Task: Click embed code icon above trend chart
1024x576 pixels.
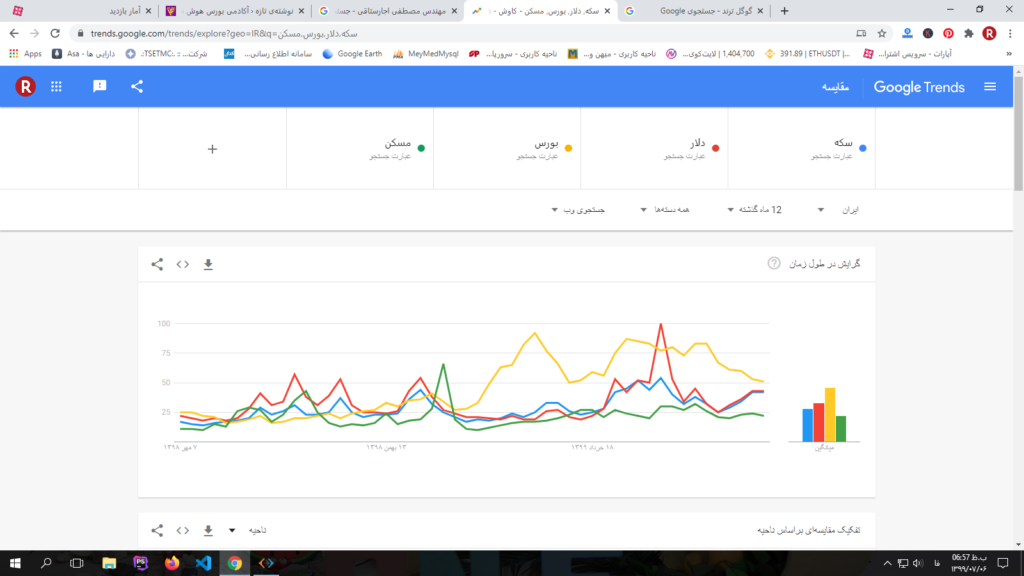Action: pos(183,264)
